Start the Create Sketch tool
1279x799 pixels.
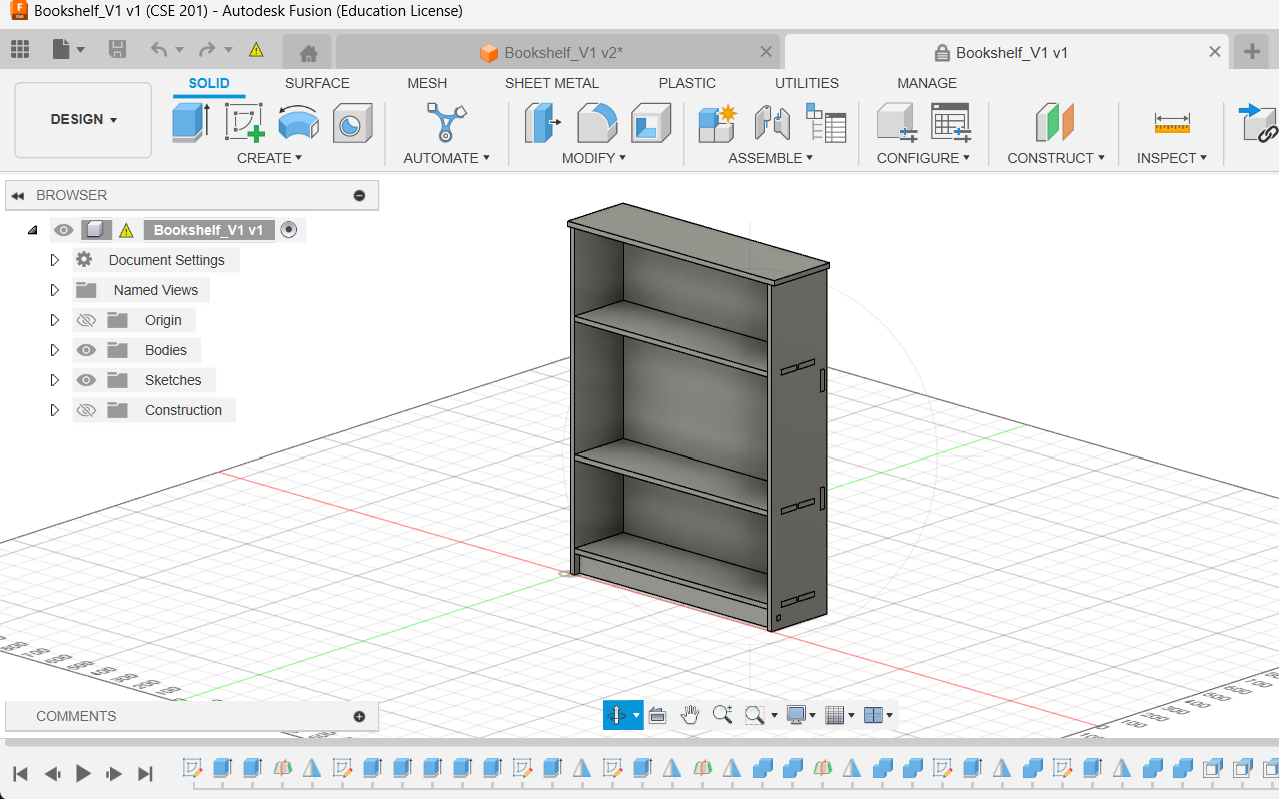244,123
